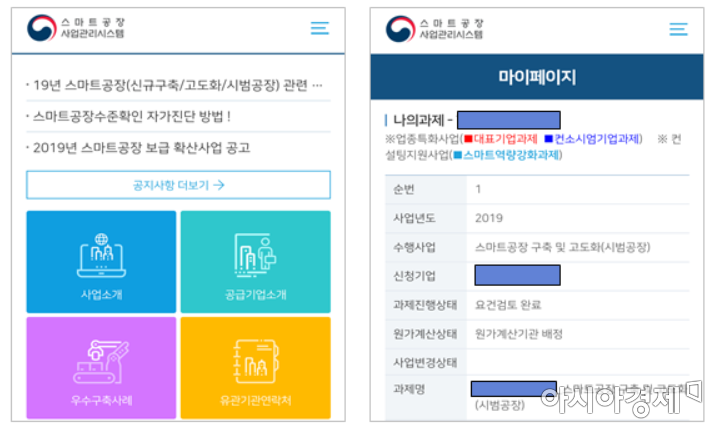The height and width of the screenshot is (434, 719).
Task: Click the blue 컨소시엄기업과제 legend marker
Action: (x=550, y=138)
